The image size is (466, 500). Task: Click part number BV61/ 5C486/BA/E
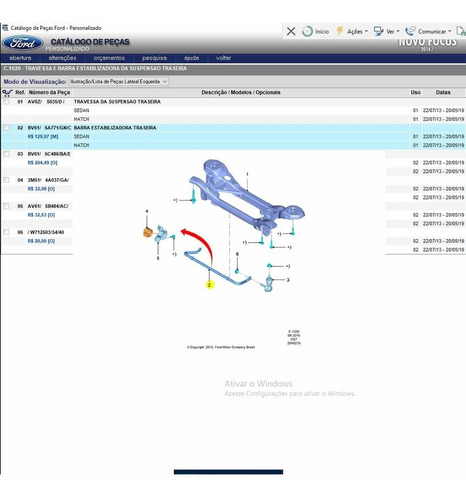(x=49, y=154)
